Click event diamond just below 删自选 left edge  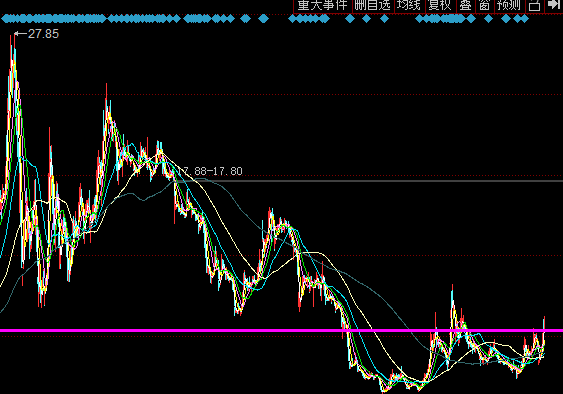click(x=350, y=19)
